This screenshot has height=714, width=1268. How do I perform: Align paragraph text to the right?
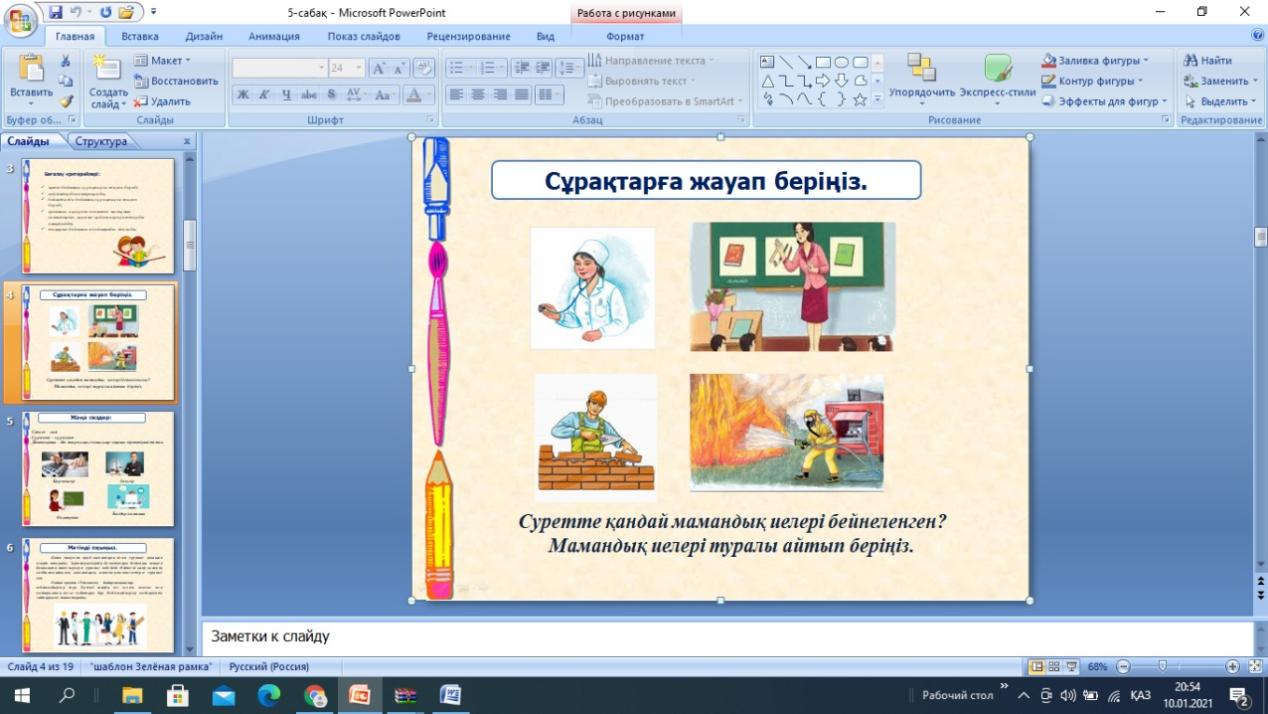(499, 95)
